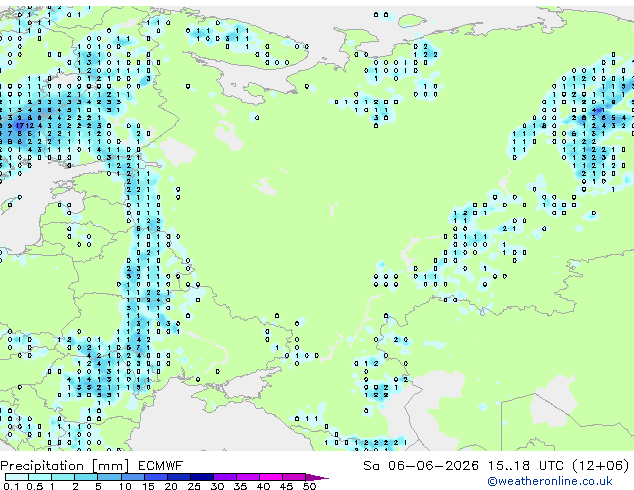Click the legend label '50'
Screen dimensions: 634x490
coord(309,486)
